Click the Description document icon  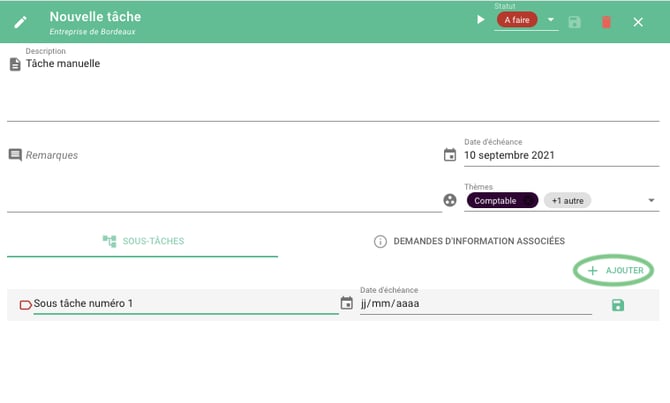(15, 64)
